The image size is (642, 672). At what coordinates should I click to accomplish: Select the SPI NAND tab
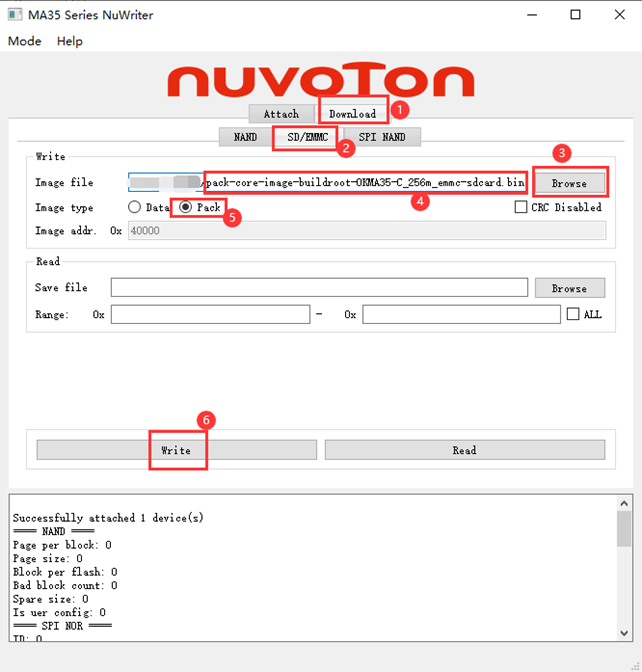point(381,137)
